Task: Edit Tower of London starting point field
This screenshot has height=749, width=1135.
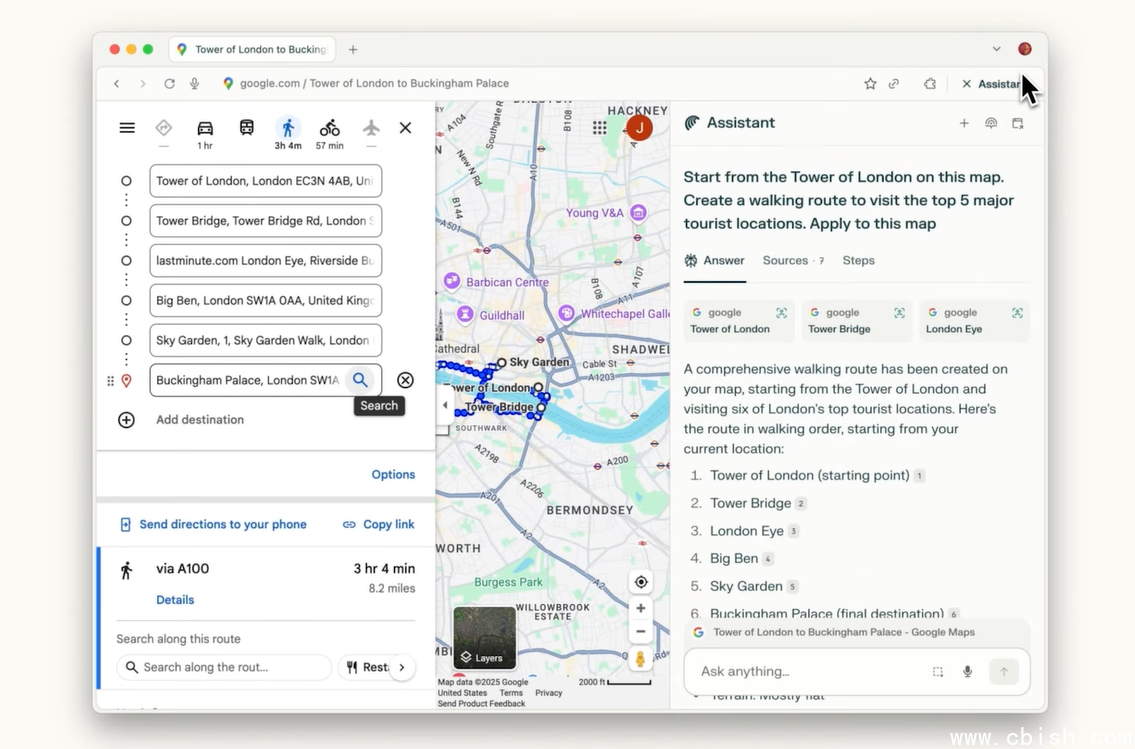Action: point(266,181)
